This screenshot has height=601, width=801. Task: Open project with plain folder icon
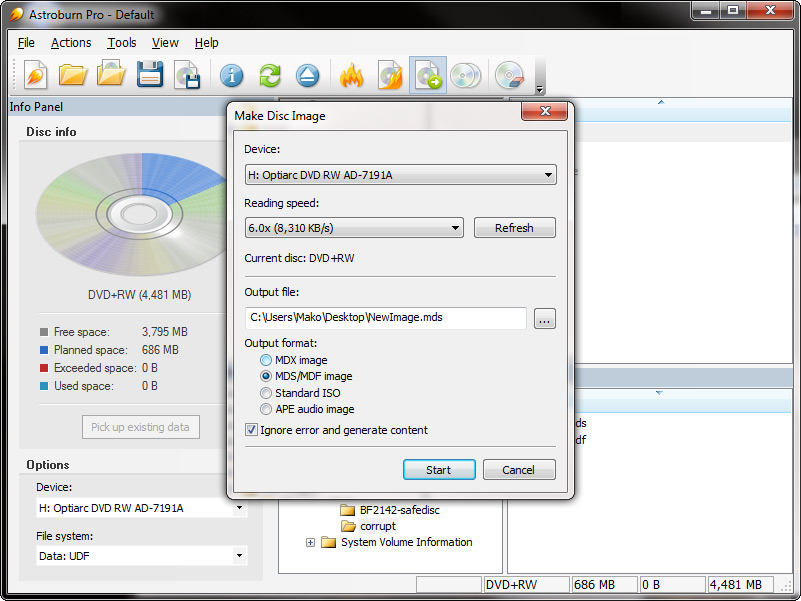click(73, 76)
